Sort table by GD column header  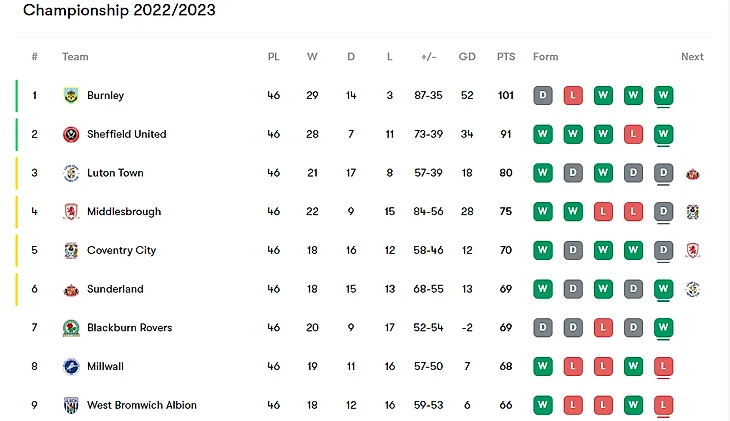(467, 57)
